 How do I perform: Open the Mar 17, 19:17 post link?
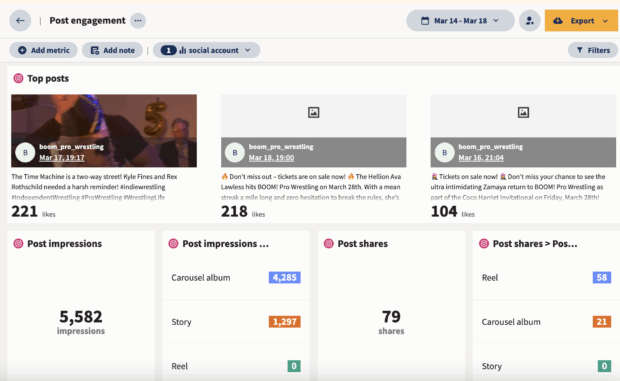coord(62,158)
